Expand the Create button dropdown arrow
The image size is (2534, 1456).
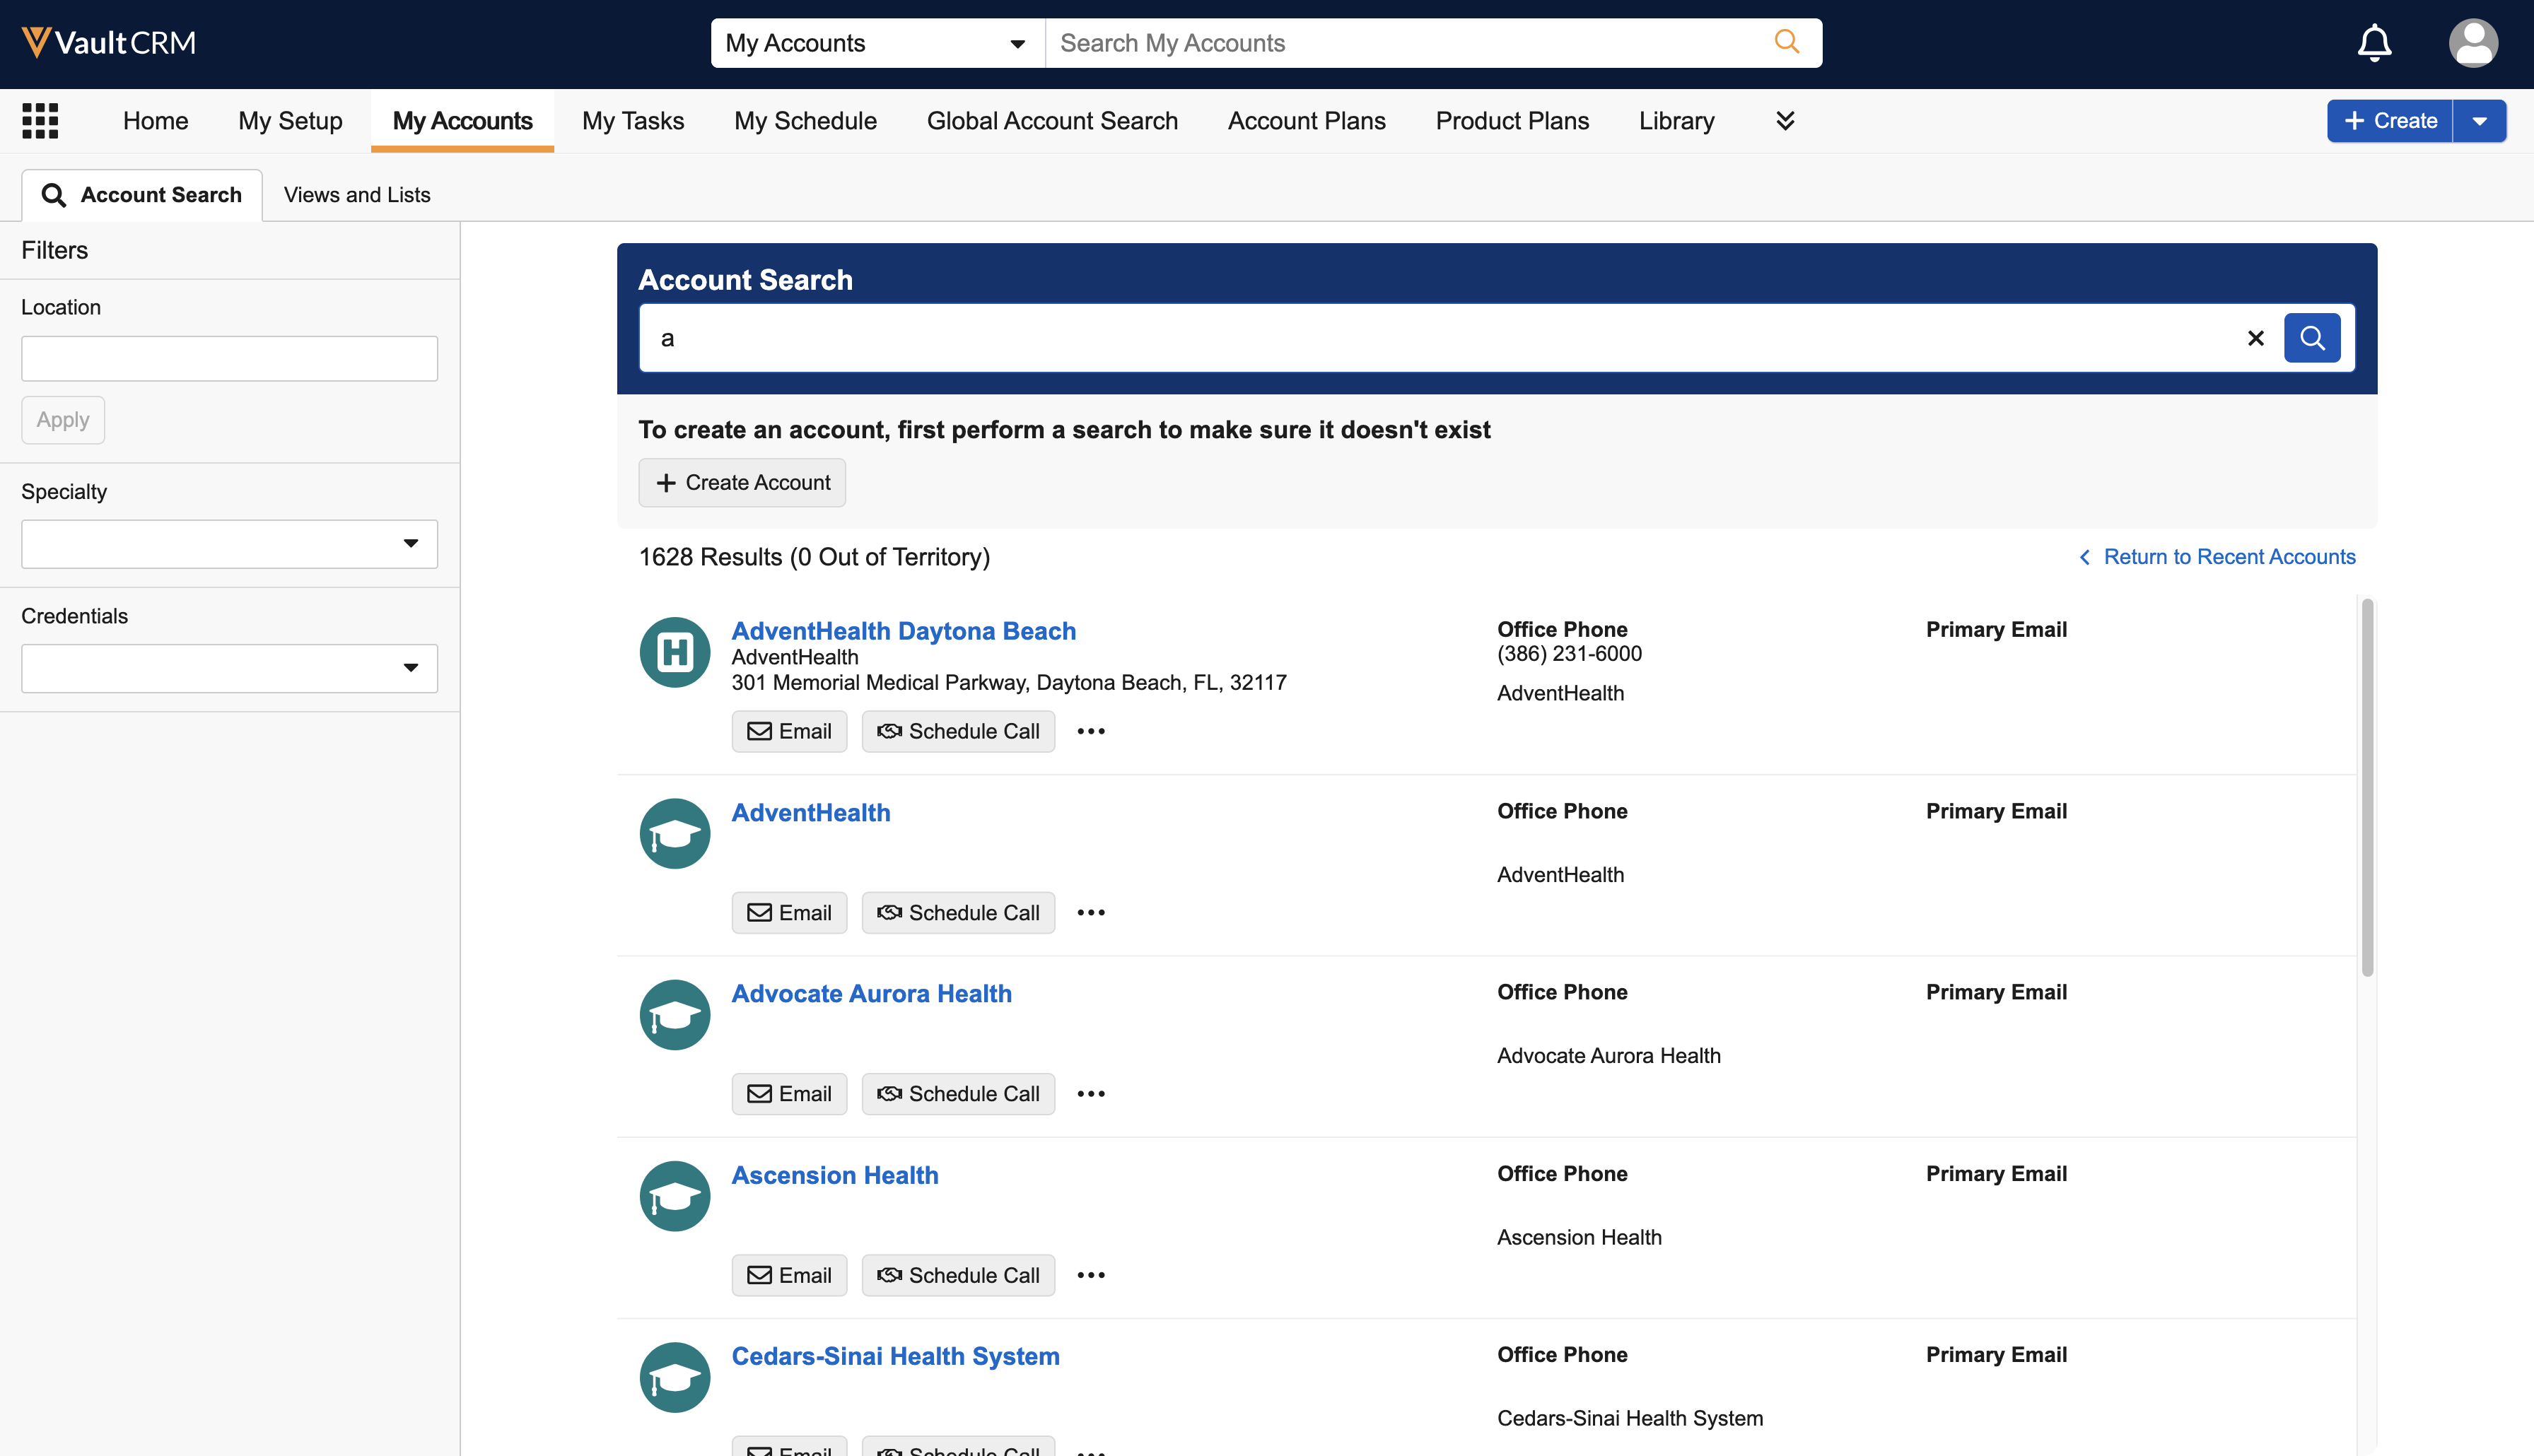2479,121
